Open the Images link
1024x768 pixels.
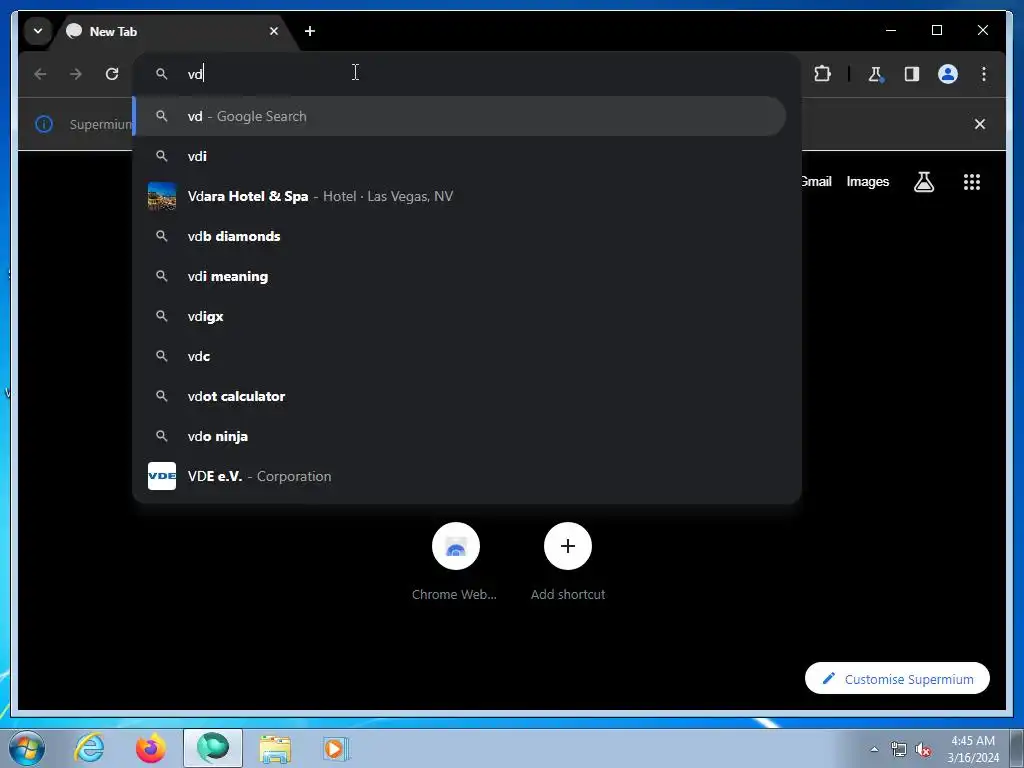(x=867, y=182)
